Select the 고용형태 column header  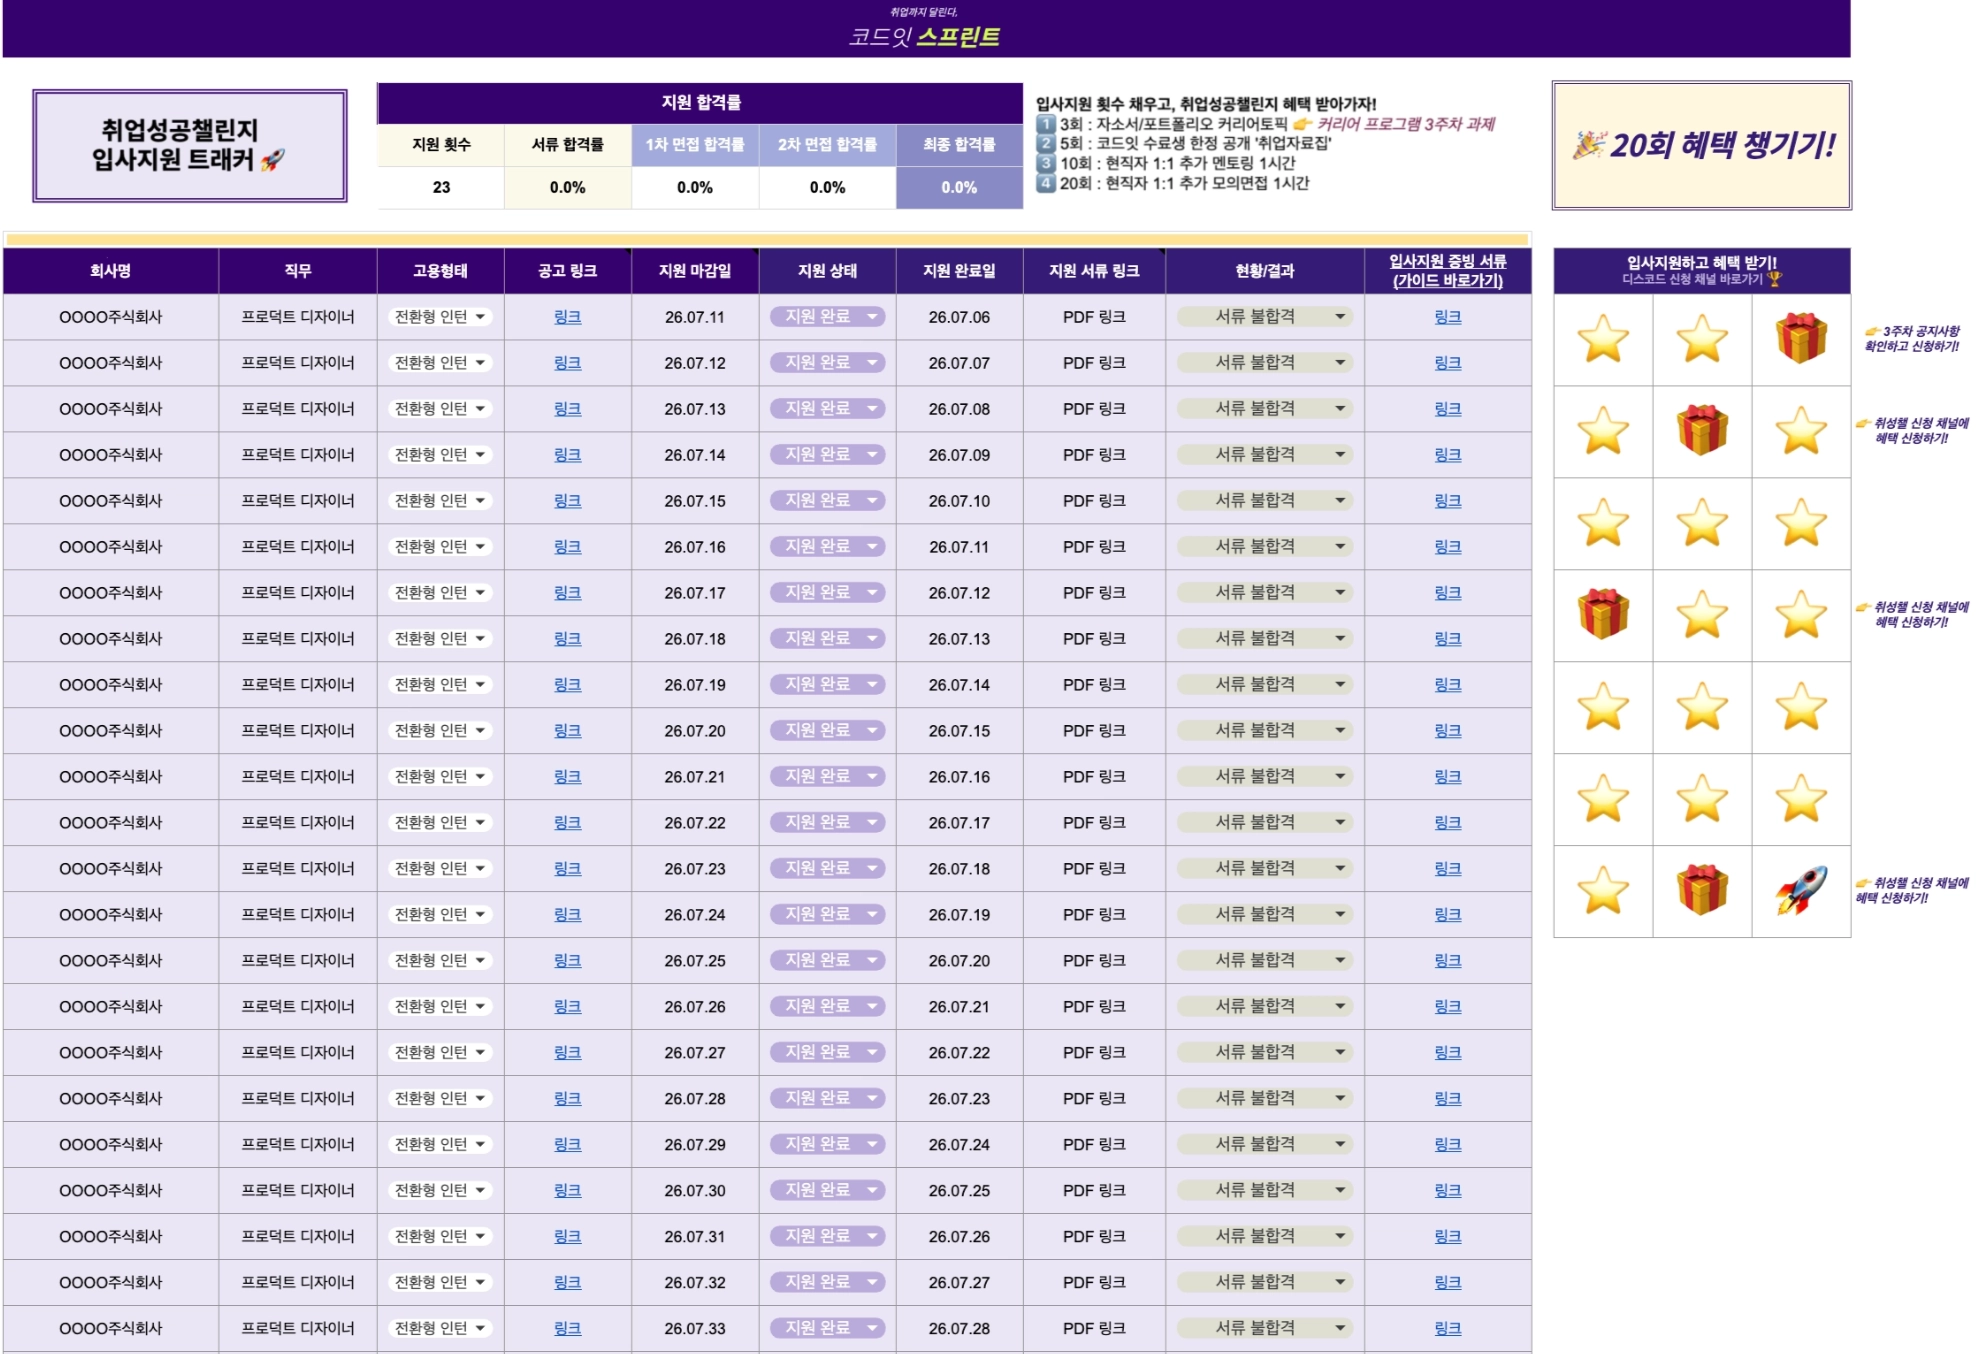[440, 271]
